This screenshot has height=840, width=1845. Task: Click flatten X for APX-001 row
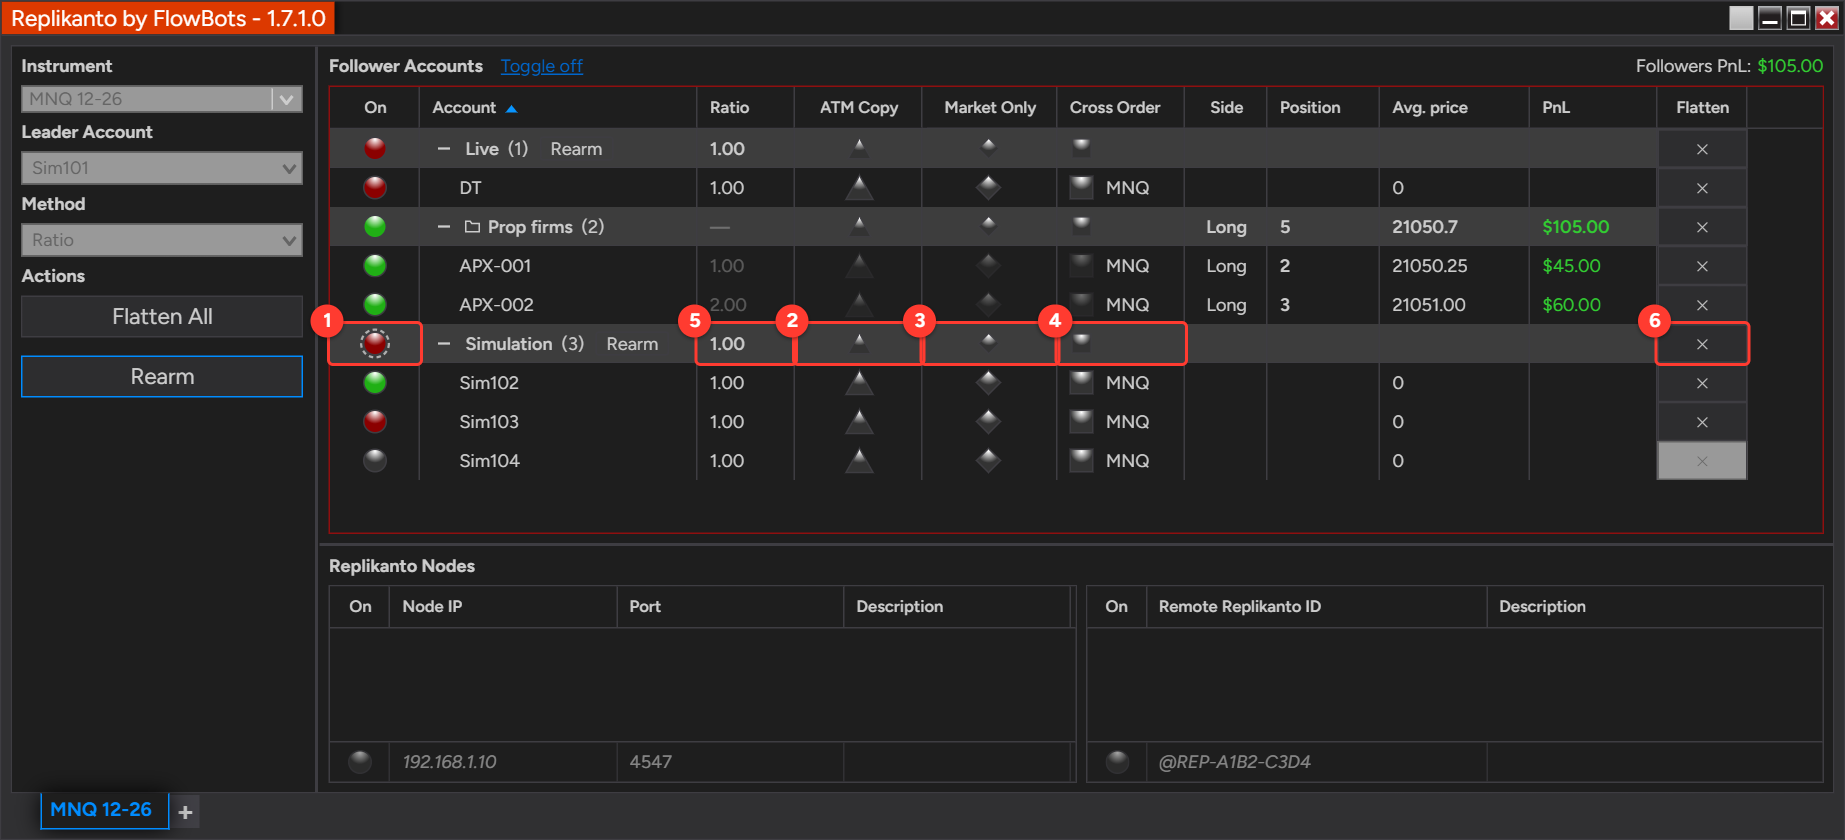1702,266
